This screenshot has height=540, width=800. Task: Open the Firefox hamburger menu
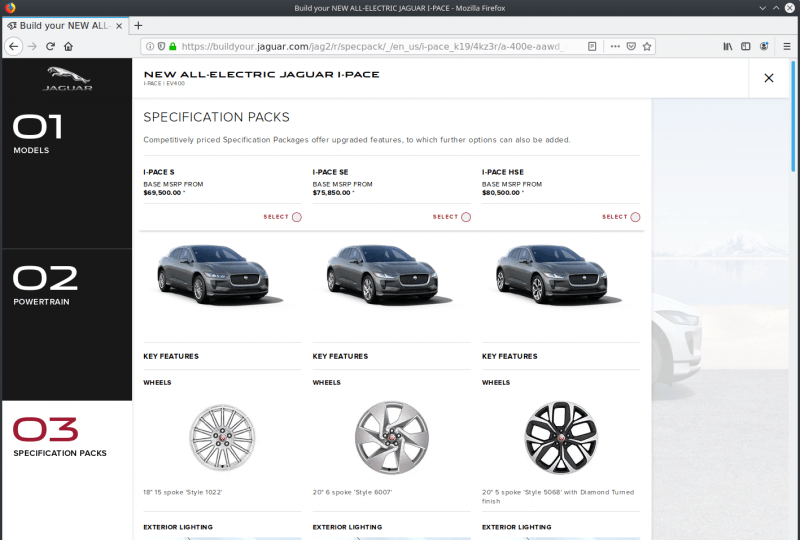[787, 46]
